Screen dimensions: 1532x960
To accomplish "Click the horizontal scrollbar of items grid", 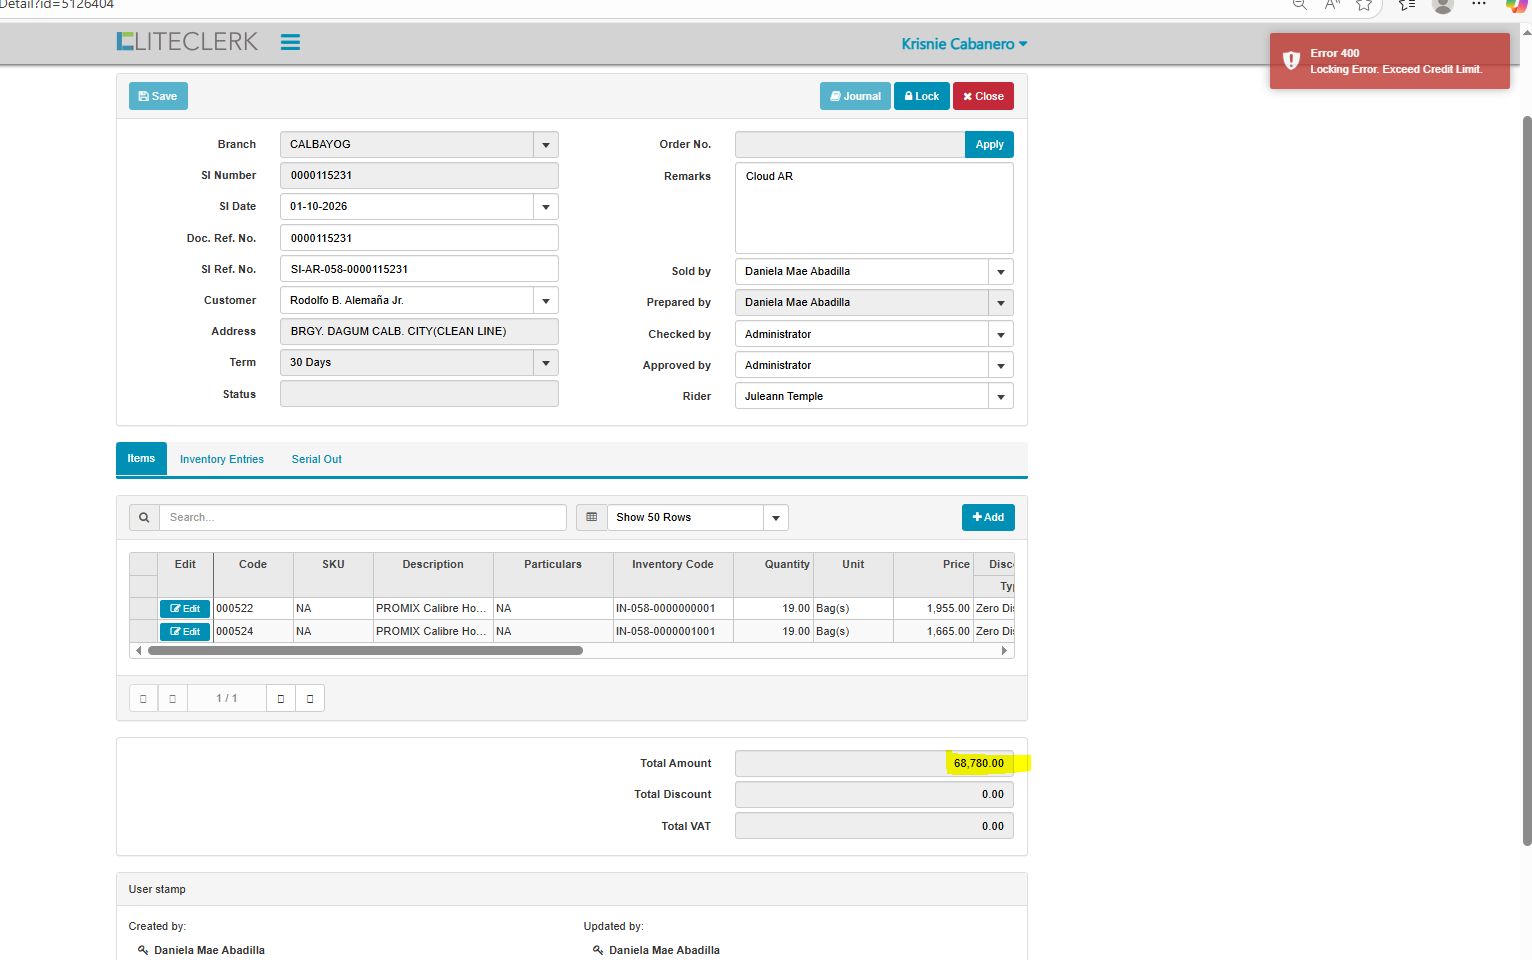I will pos(365,651).
